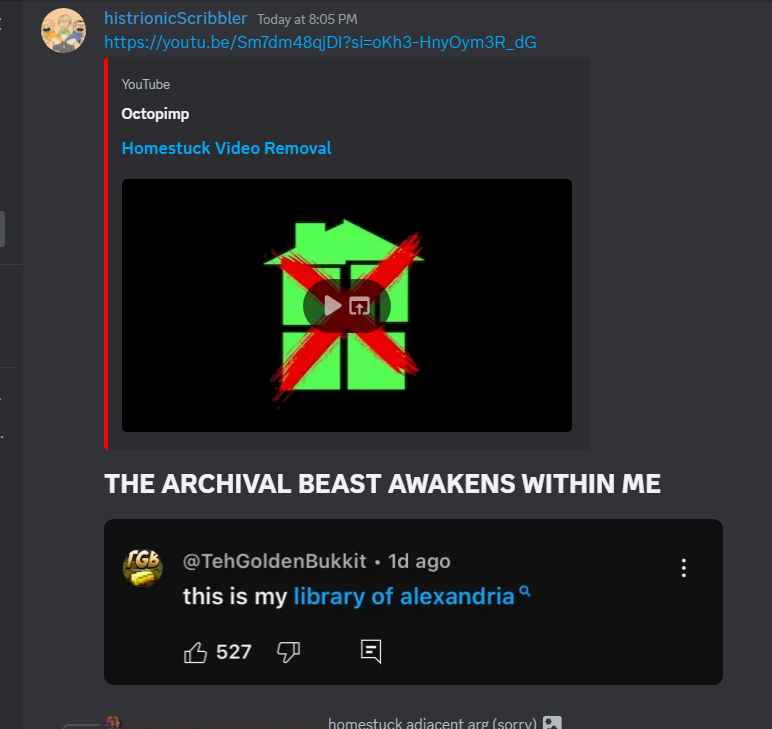Click the Today at 8:05 PM timestamp
Screen dimensions: 772x729
click(307, 20)
